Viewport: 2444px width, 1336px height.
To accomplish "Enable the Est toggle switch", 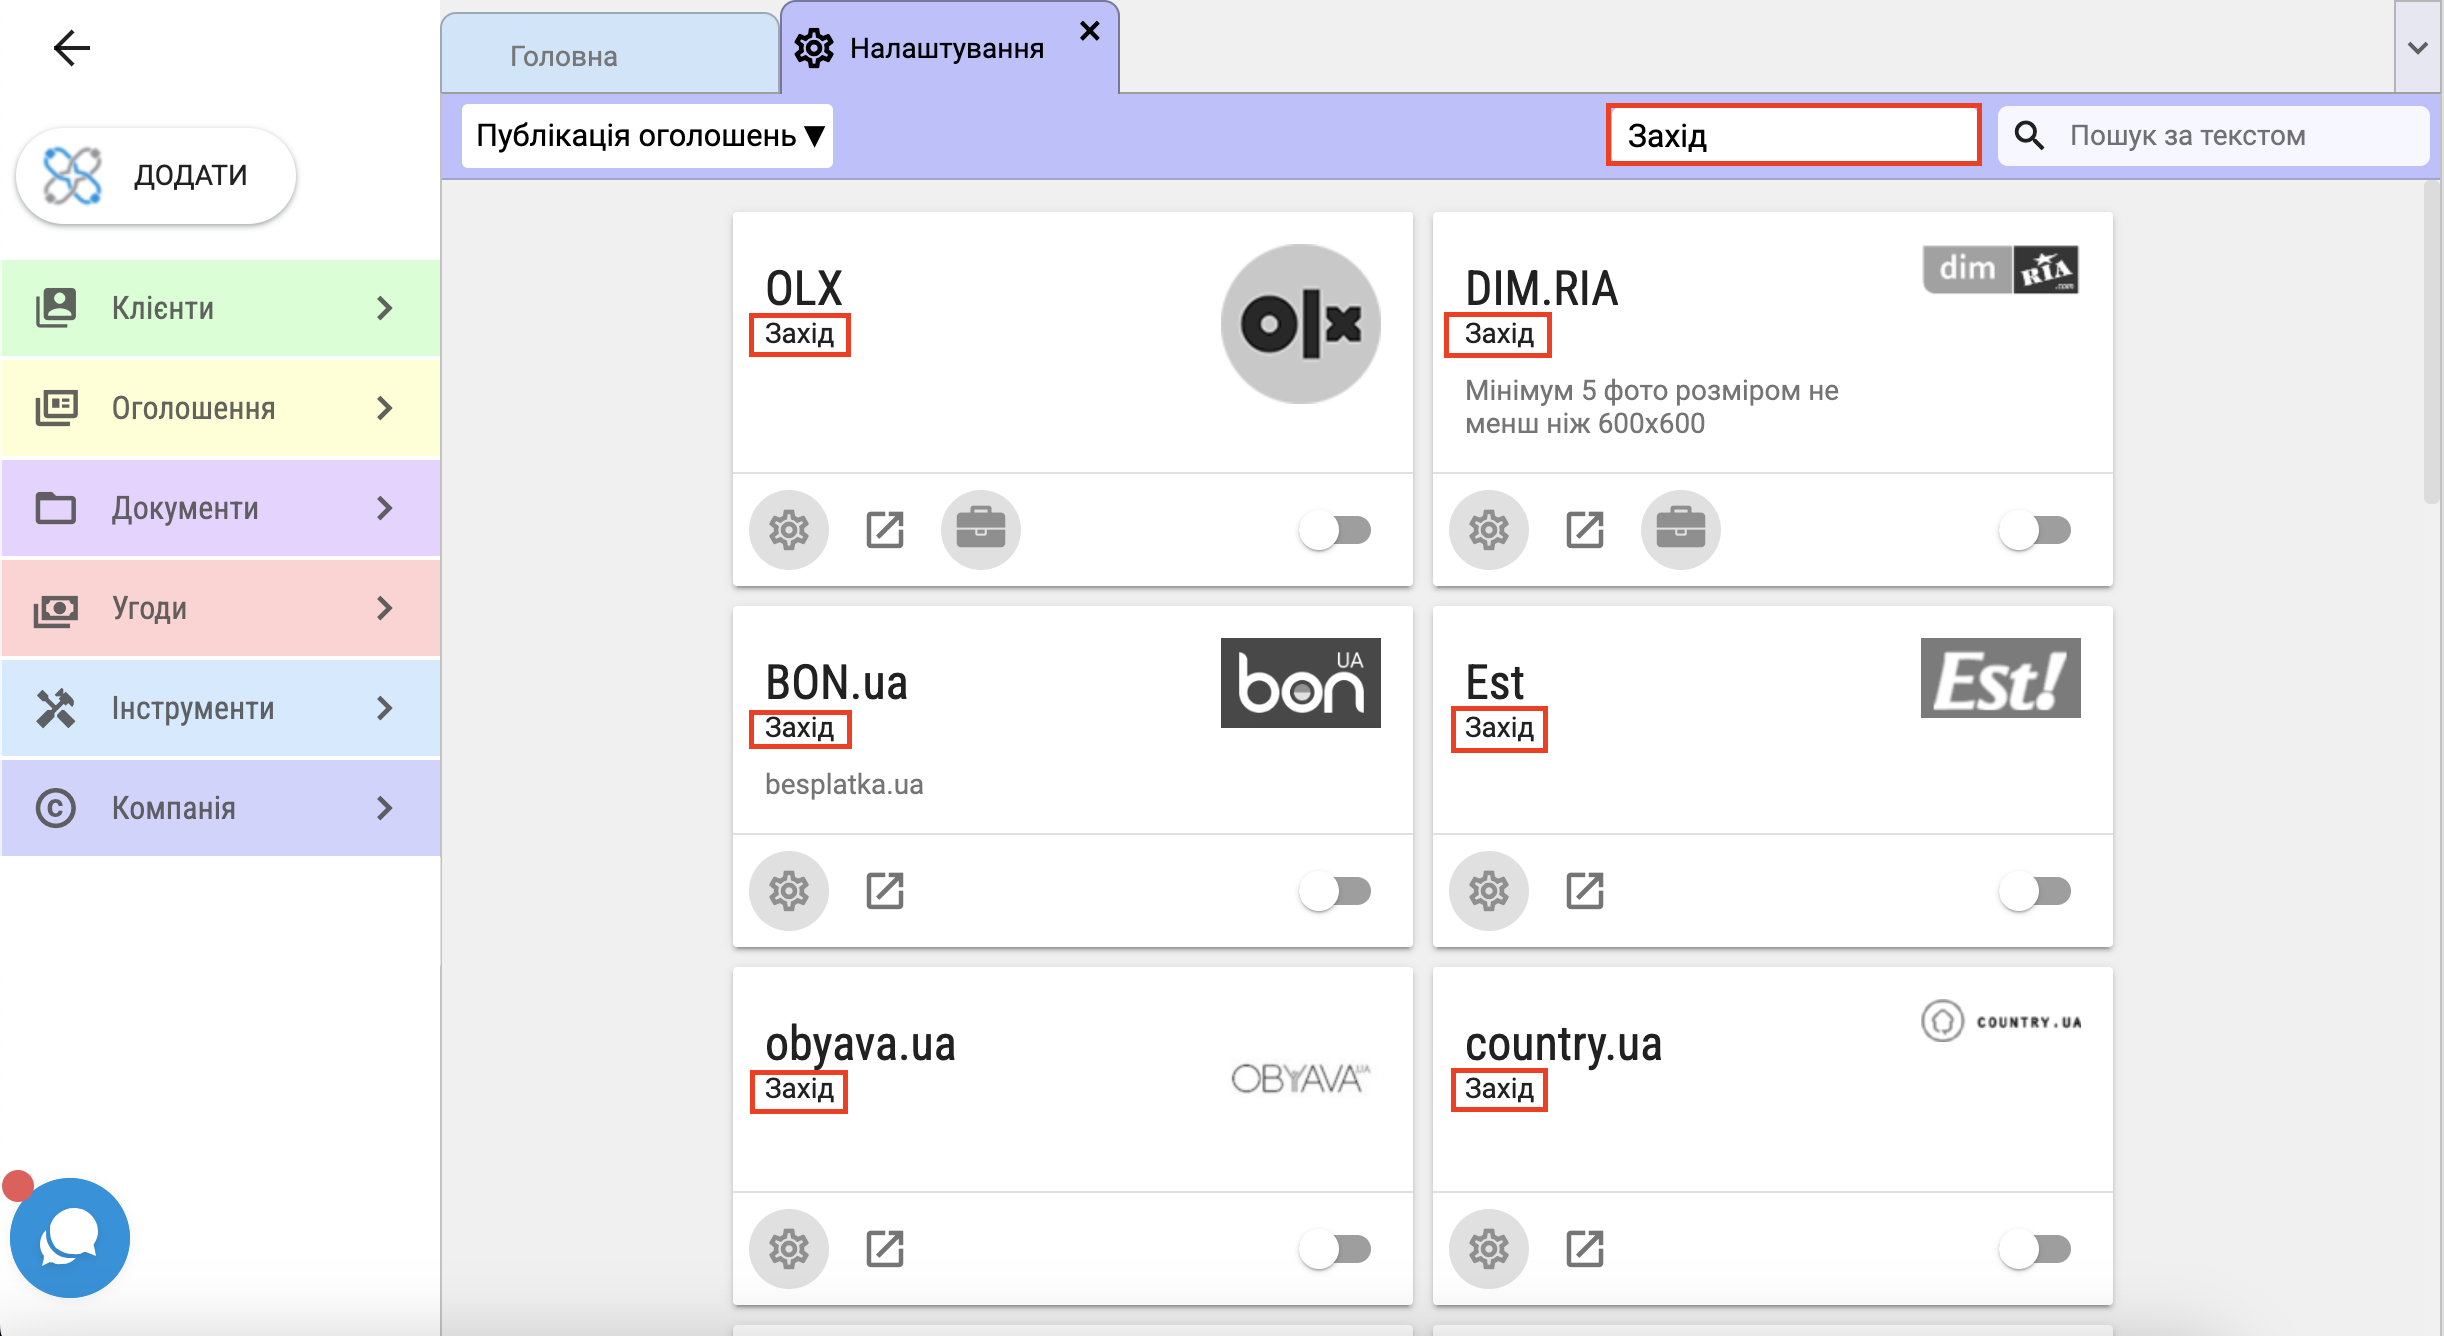I will tap(2035, 891).
